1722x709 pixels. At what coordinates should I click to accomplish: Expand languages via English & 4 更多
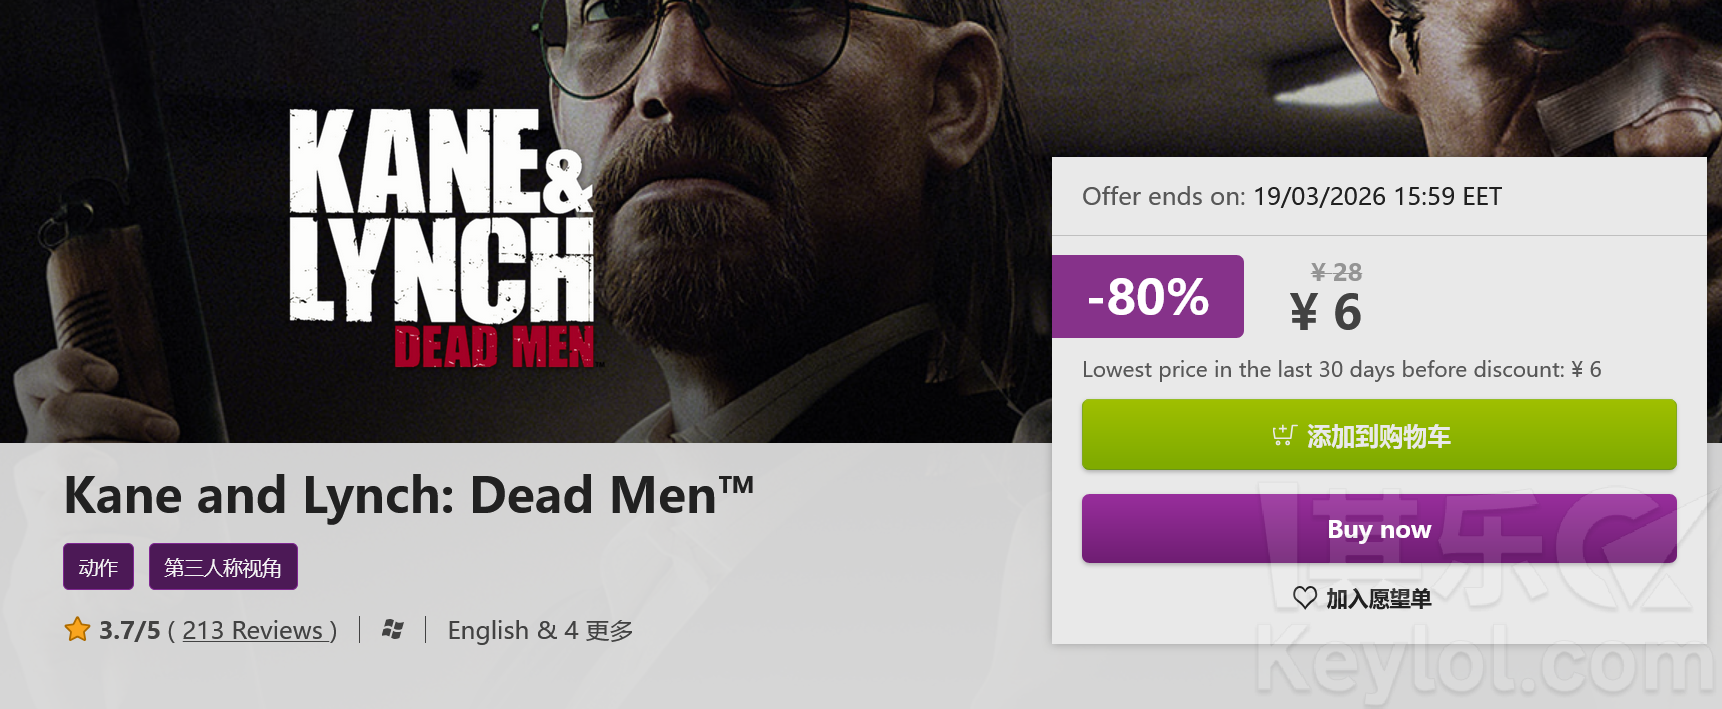point(540,631)
